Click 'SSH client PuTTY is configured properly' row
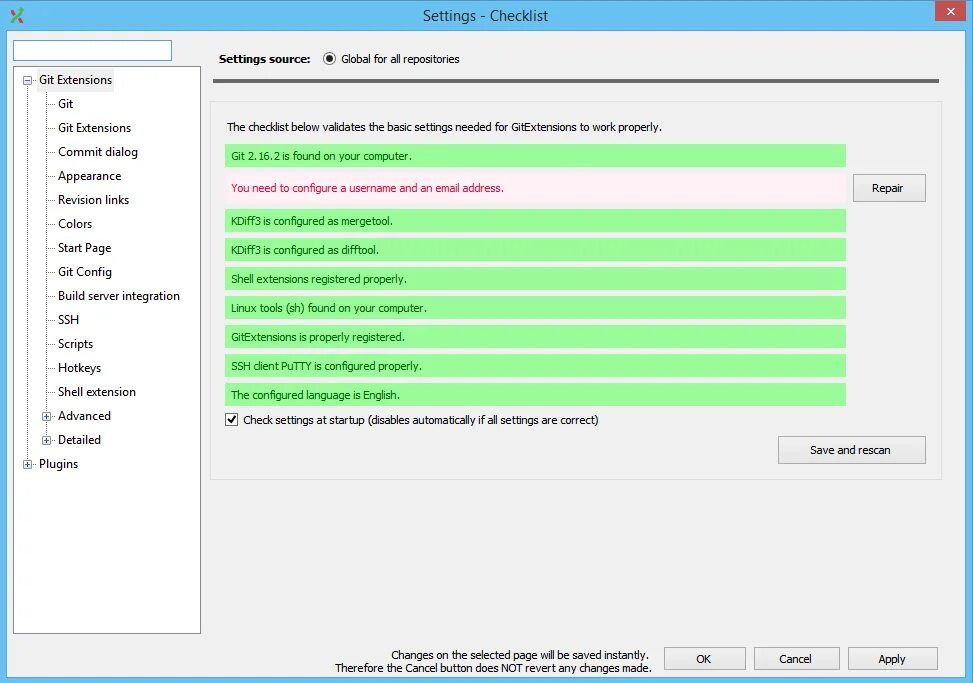The image size is (973, 683). (x=535, y=366)
